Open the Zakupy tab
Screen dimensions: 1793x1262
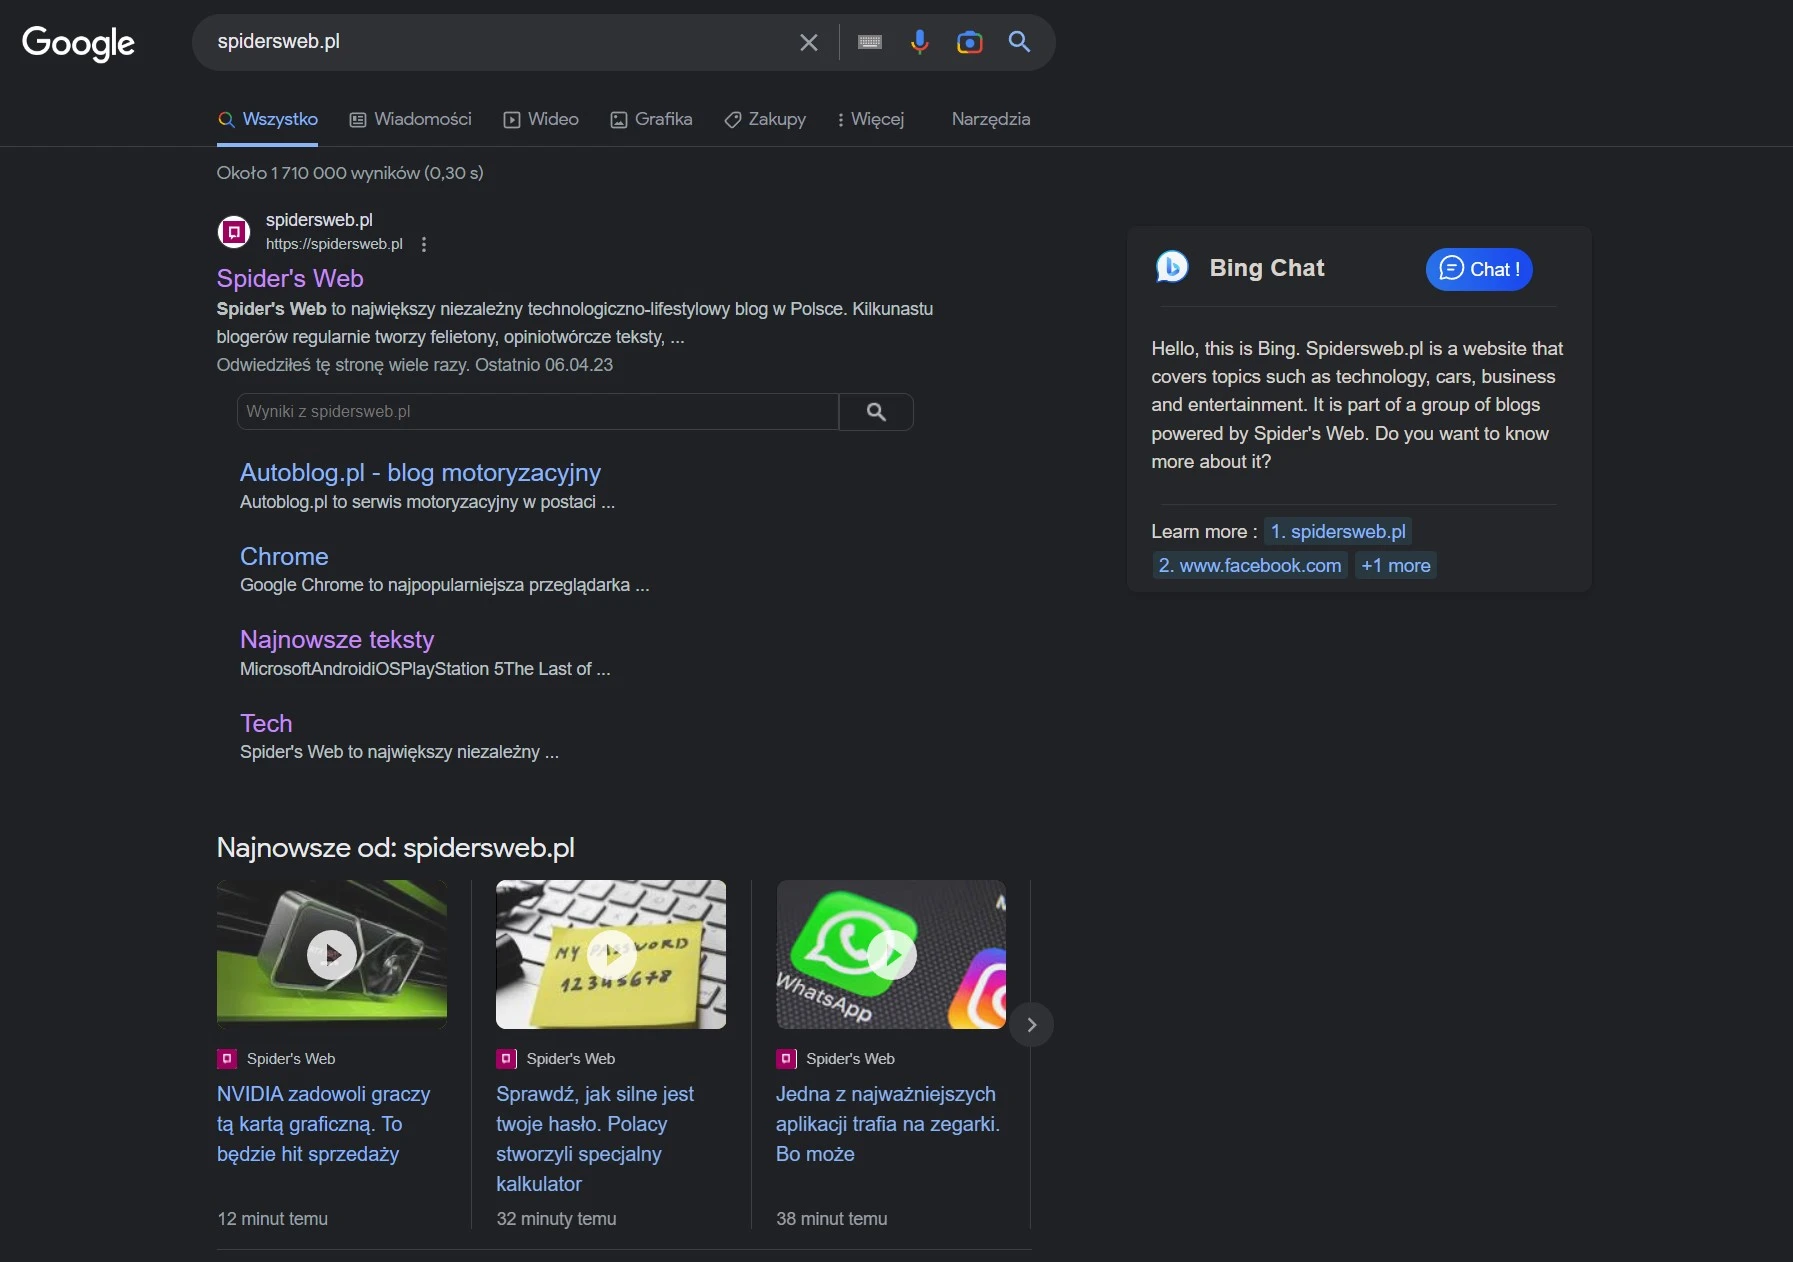(x=765, y=119)
